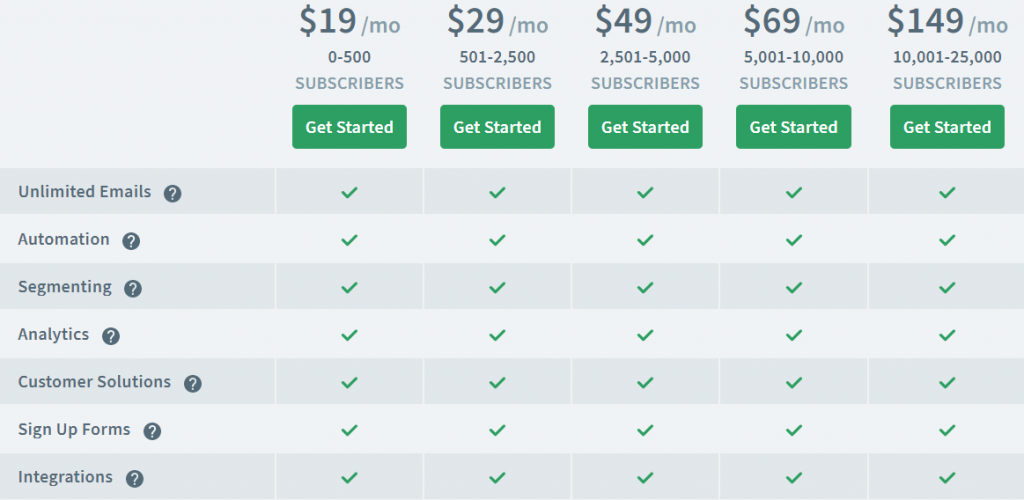Choose Get Started under $29/mo plan

tap(498, 127)
